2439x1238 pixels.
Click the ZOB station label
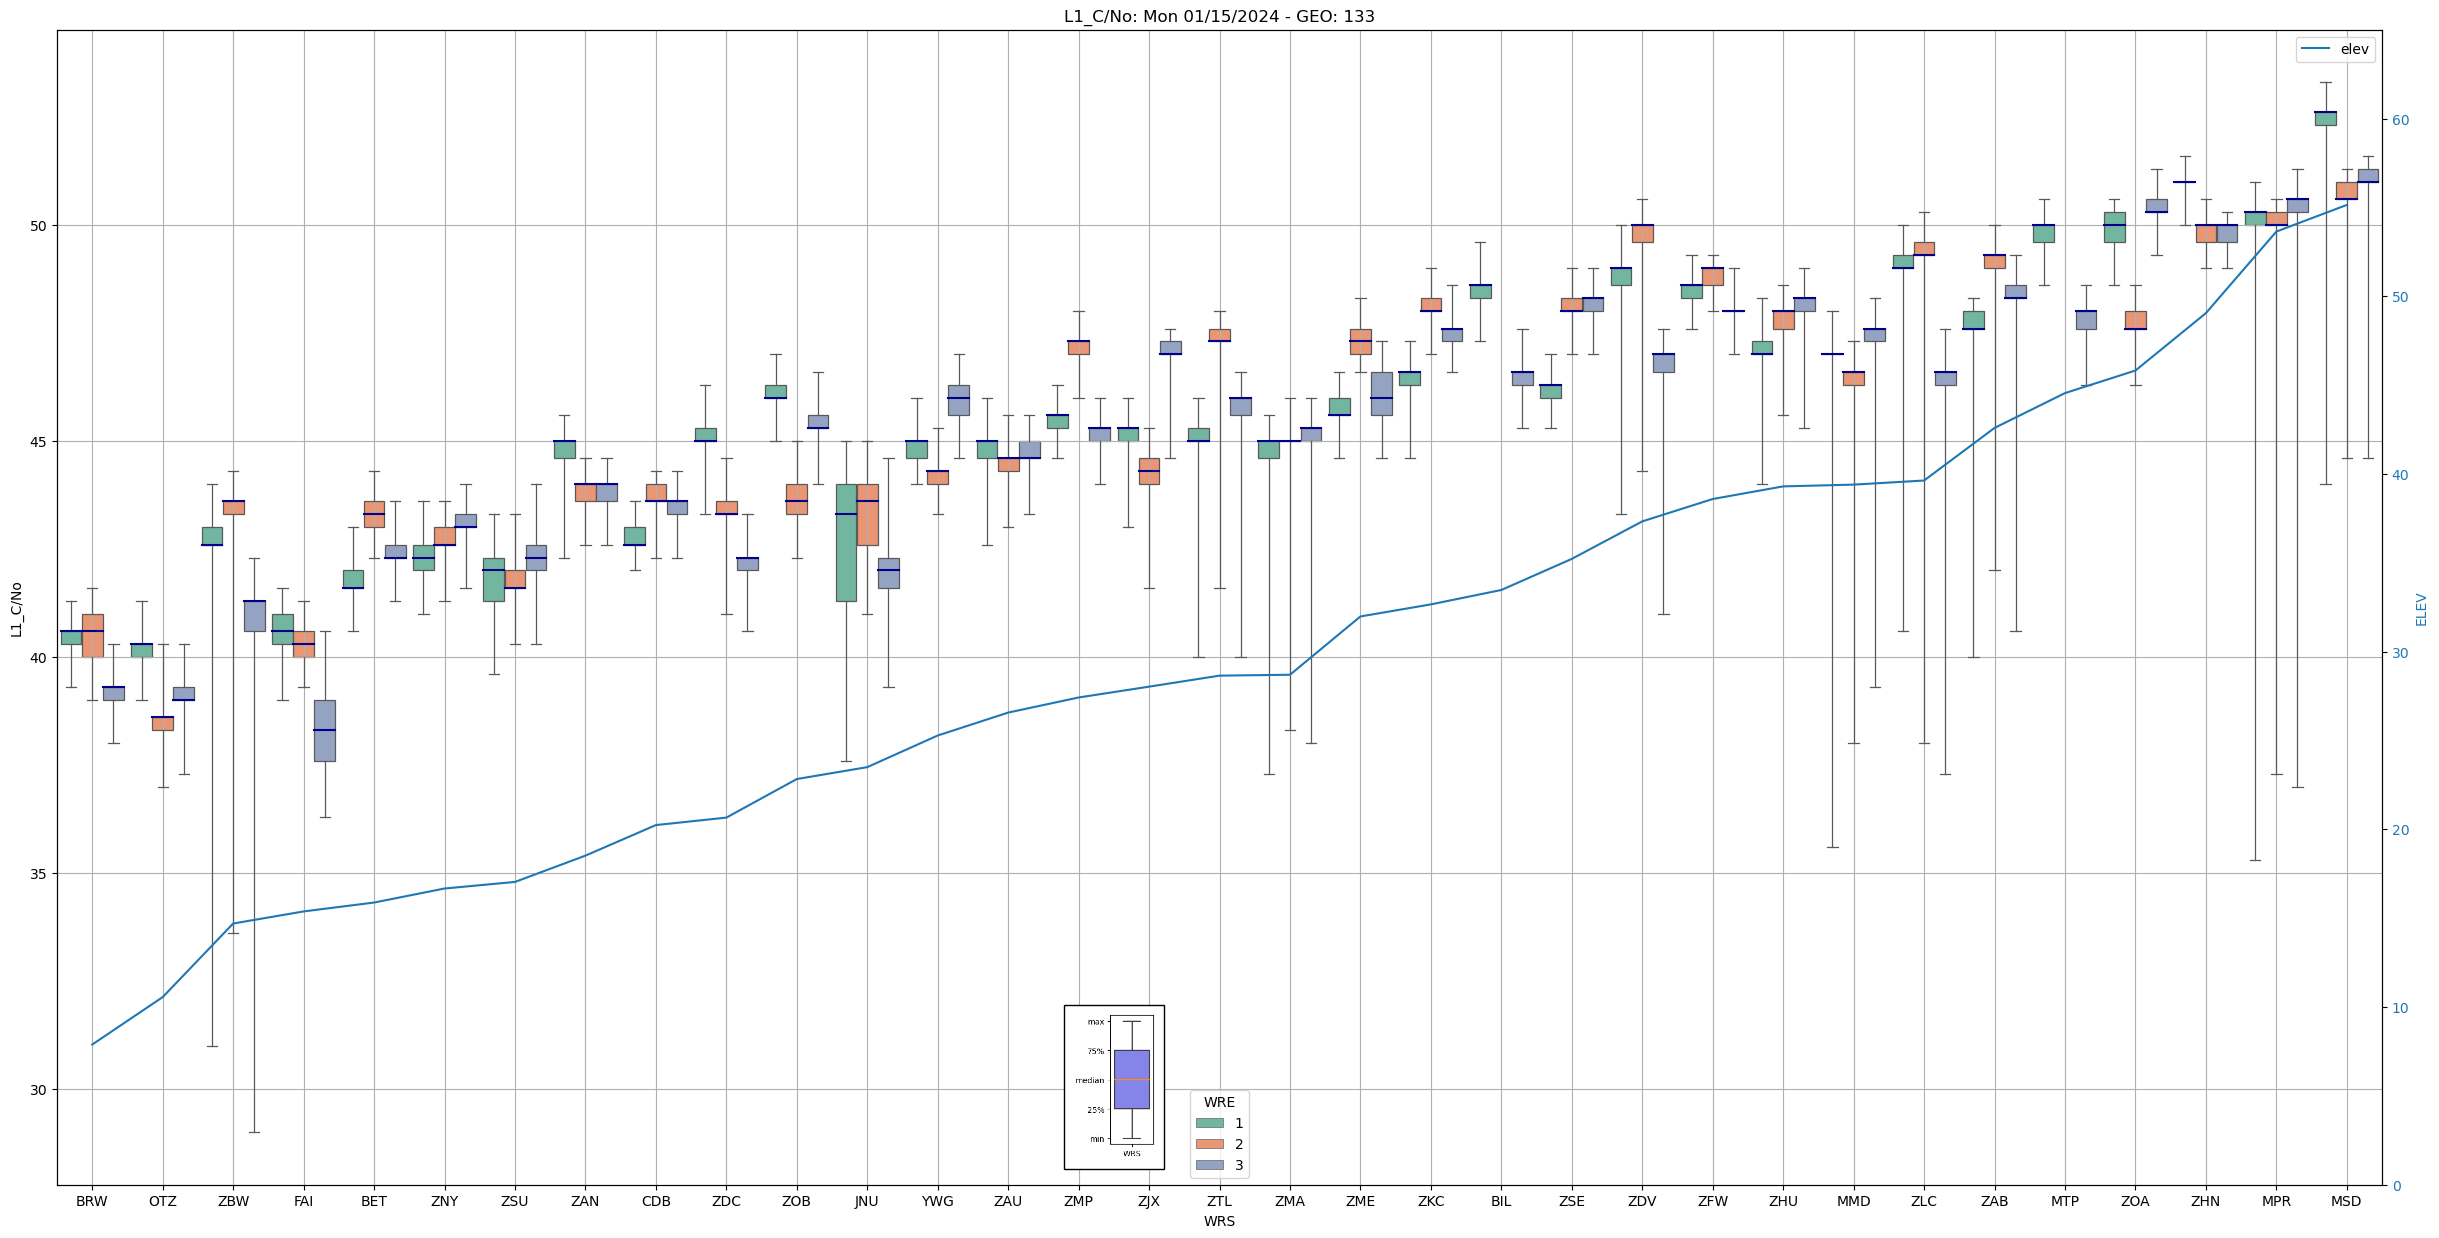pos(797,1201)
